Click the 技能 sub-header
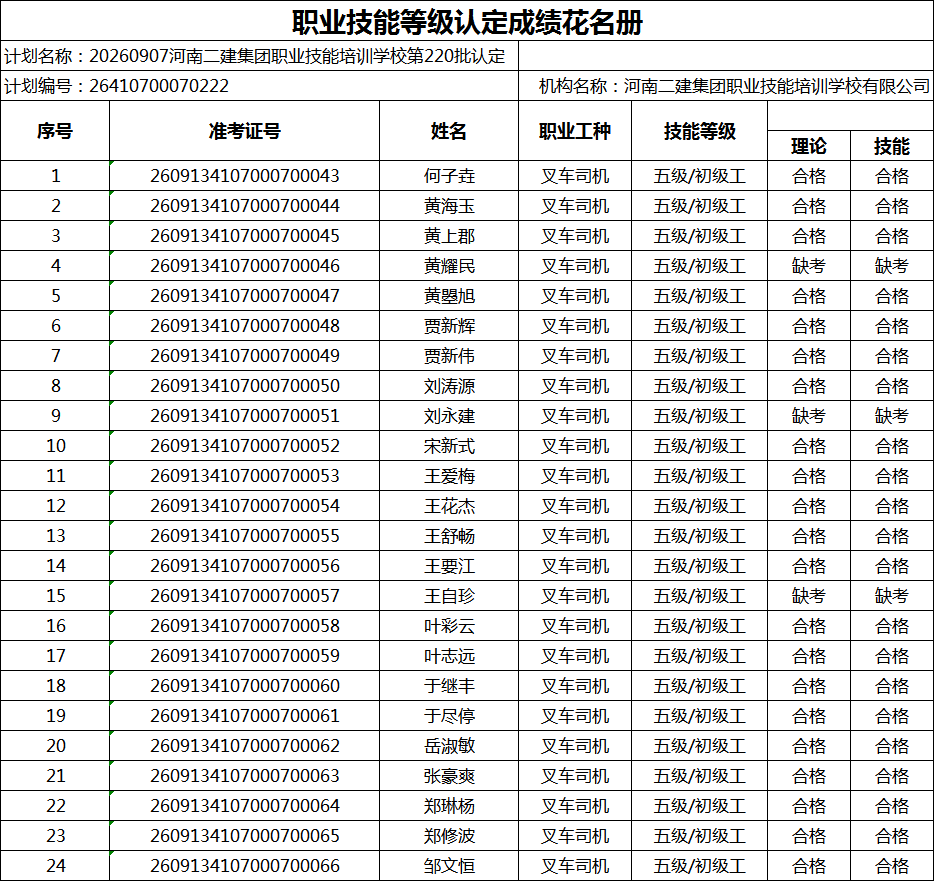The image size is (934, 881). click(892, 146)
